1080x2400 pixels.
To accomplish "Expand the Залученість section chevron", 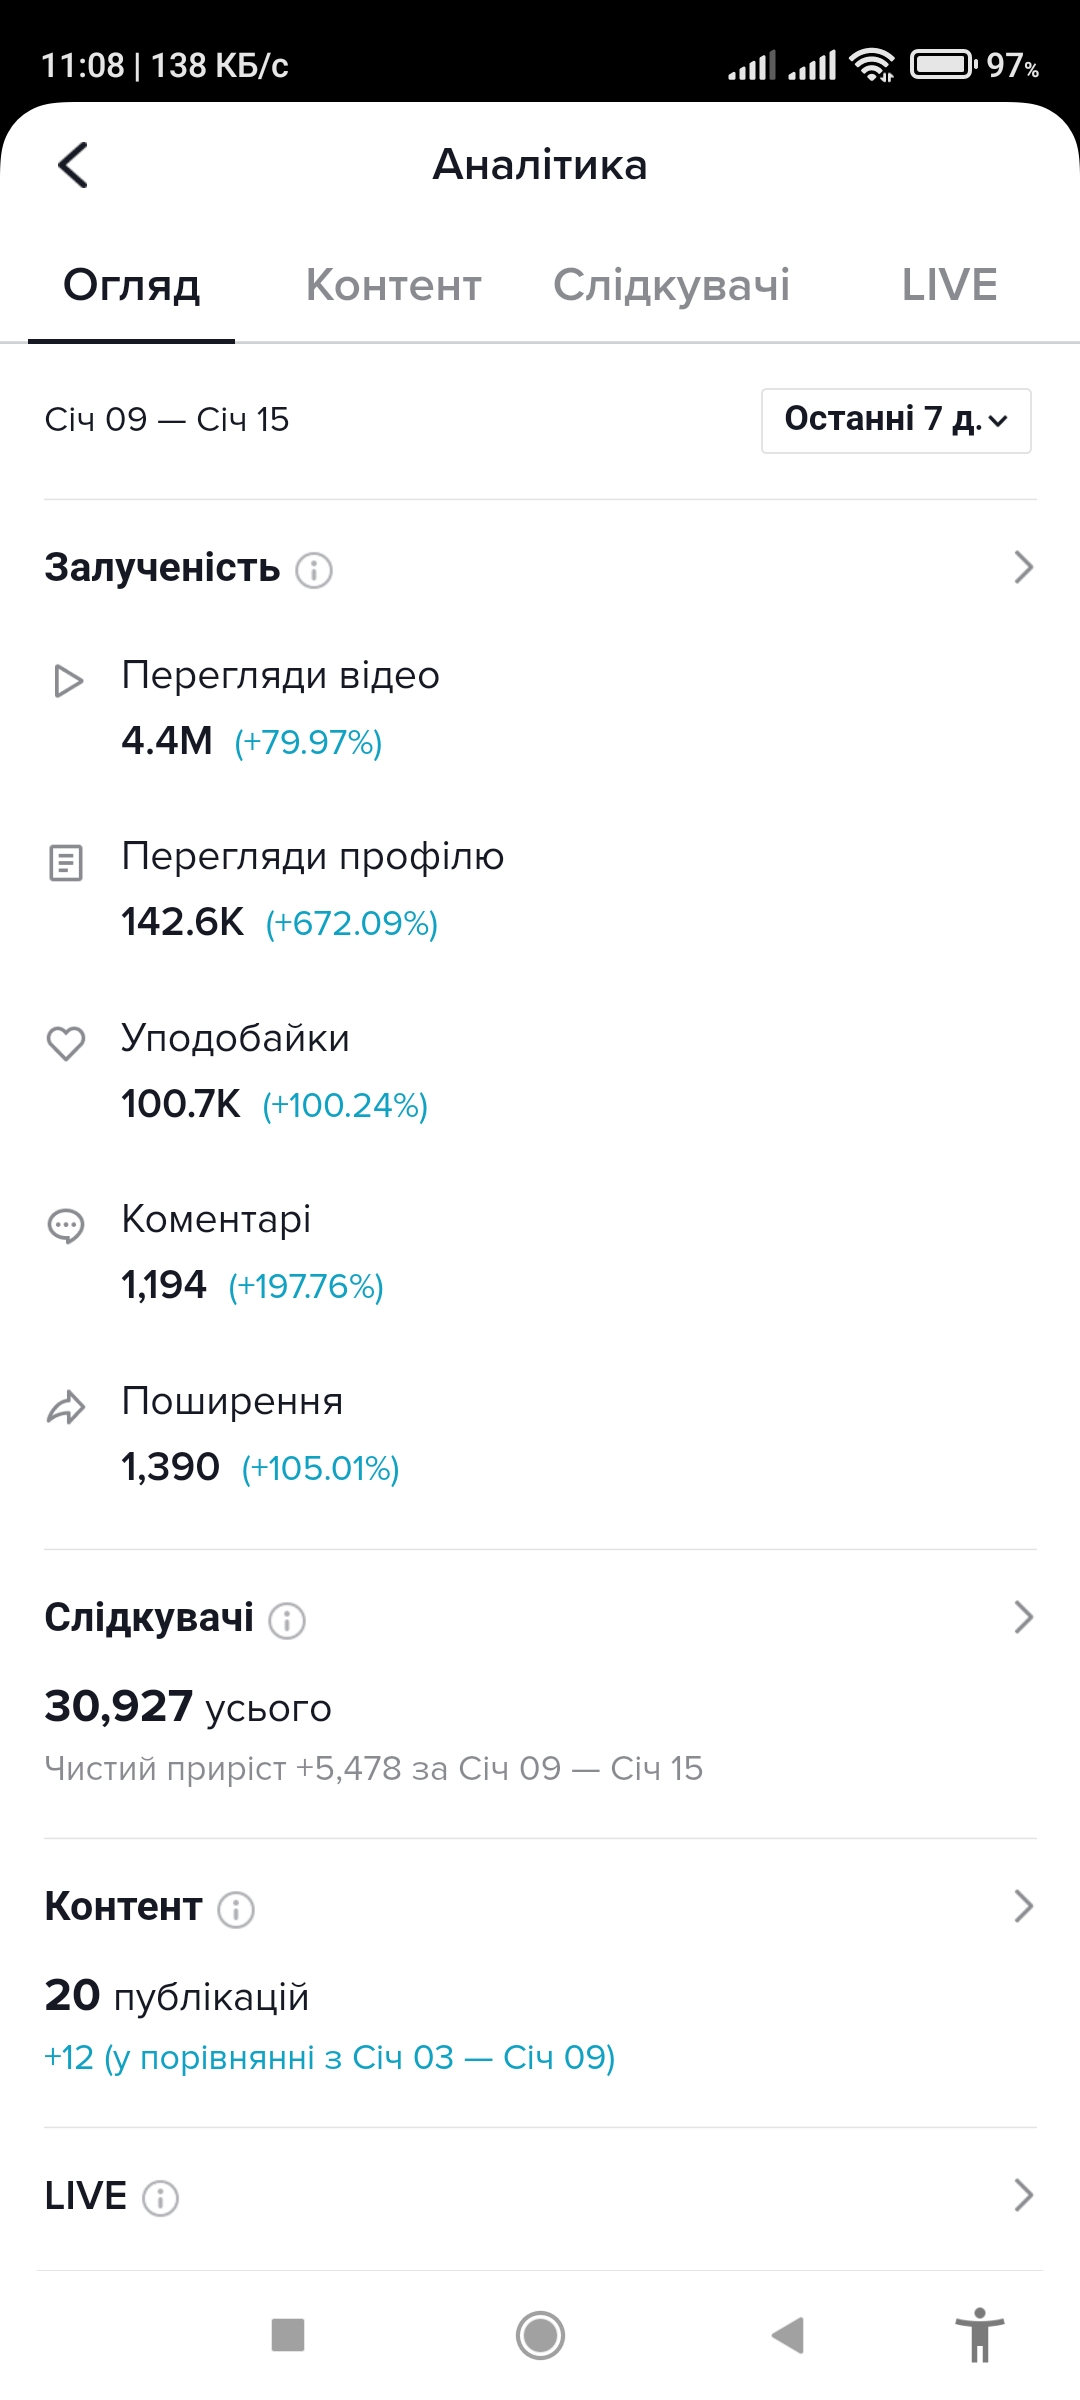I will pyautogui.click(x=1023, y=567).
